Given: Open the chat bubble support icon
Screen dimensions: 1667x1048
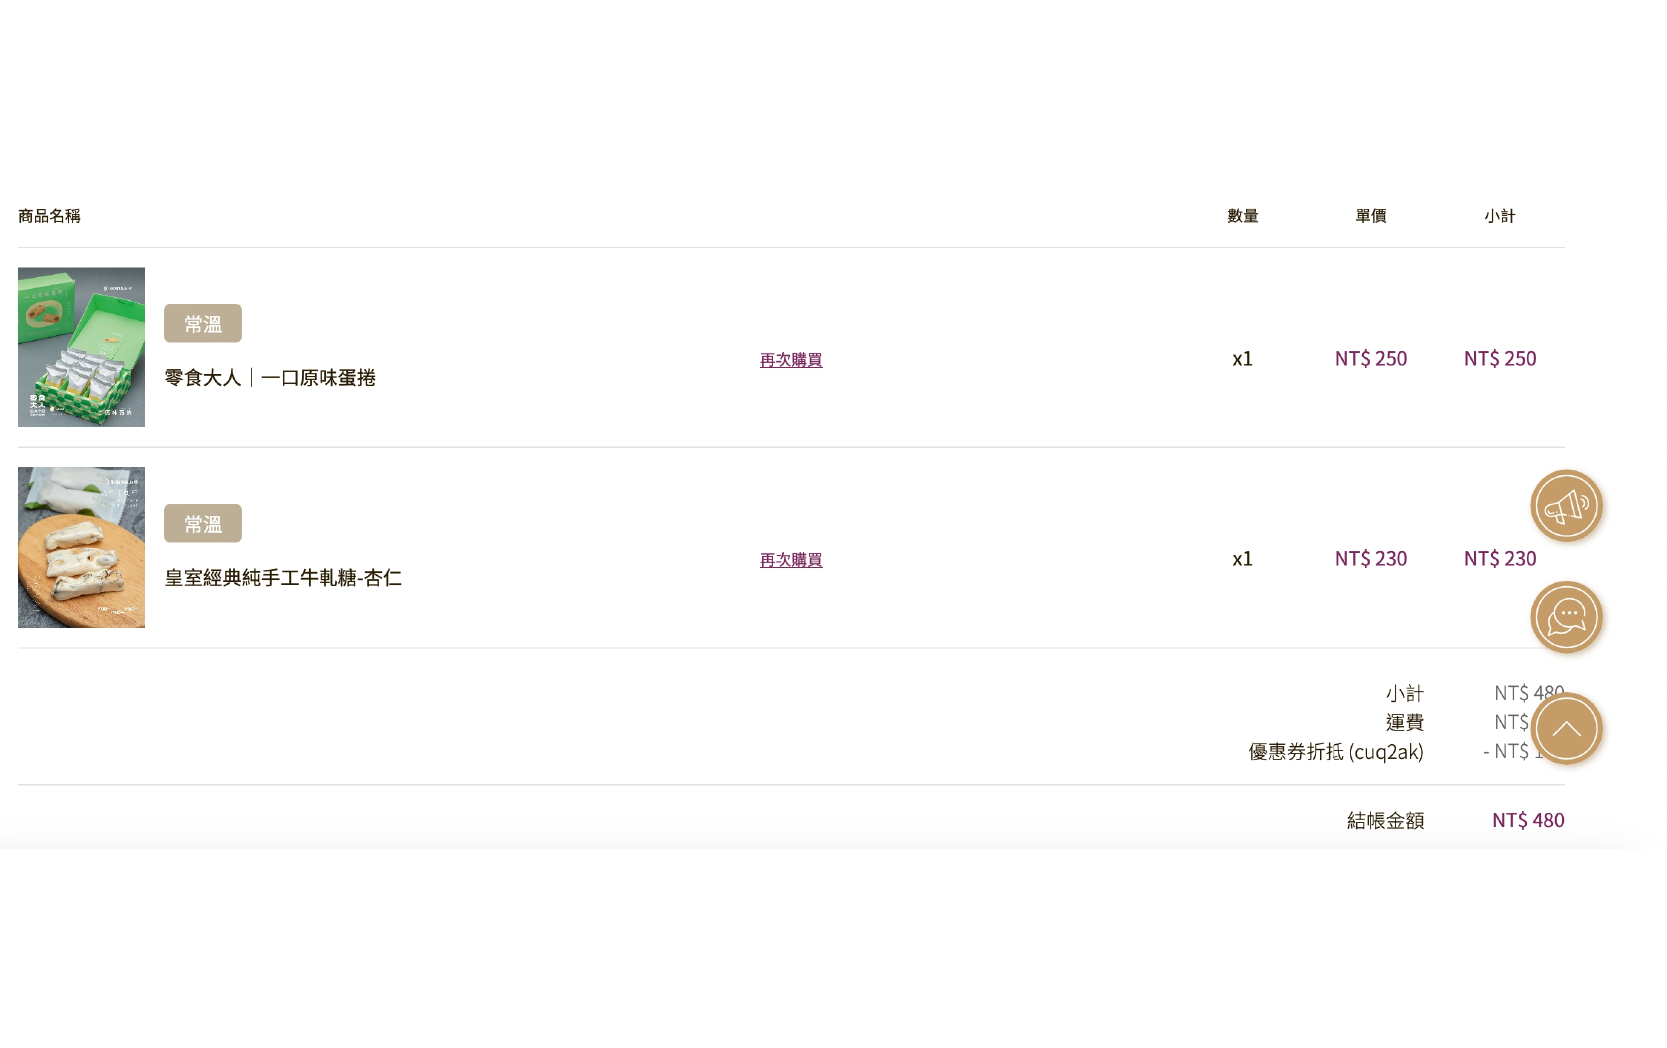Looking at the screenshot, I should (1566, 617).
